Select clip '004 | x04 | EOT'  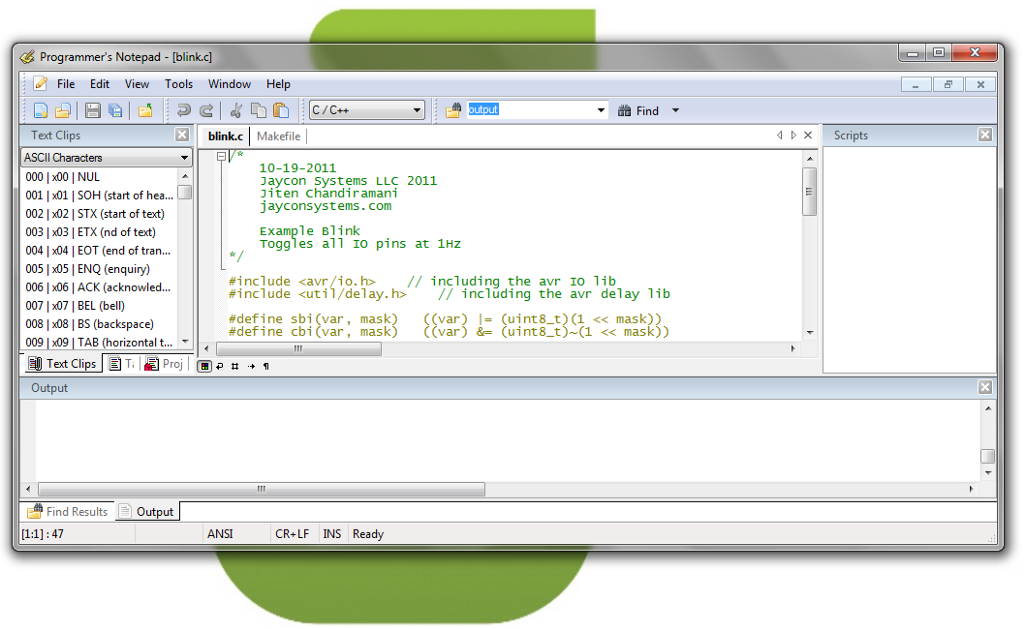coord(100,250)
